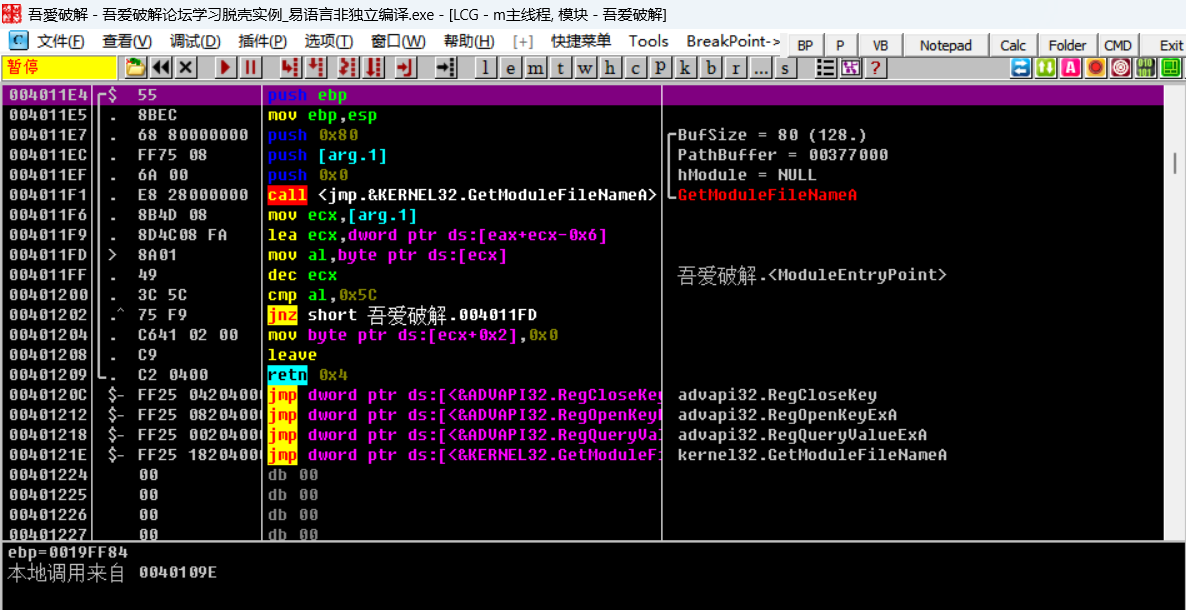Click the black Go To Address arrow icon

point(446,67)
